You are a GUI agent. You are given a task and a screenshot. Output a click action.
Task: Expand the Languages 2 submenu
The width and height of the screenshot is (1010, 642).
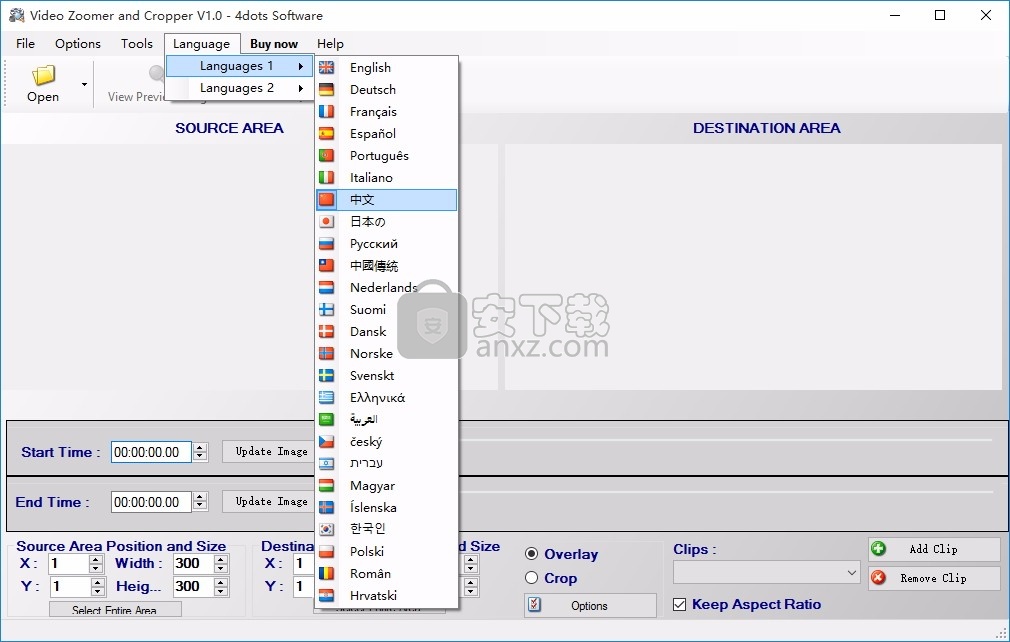click(x=240, y=88)
